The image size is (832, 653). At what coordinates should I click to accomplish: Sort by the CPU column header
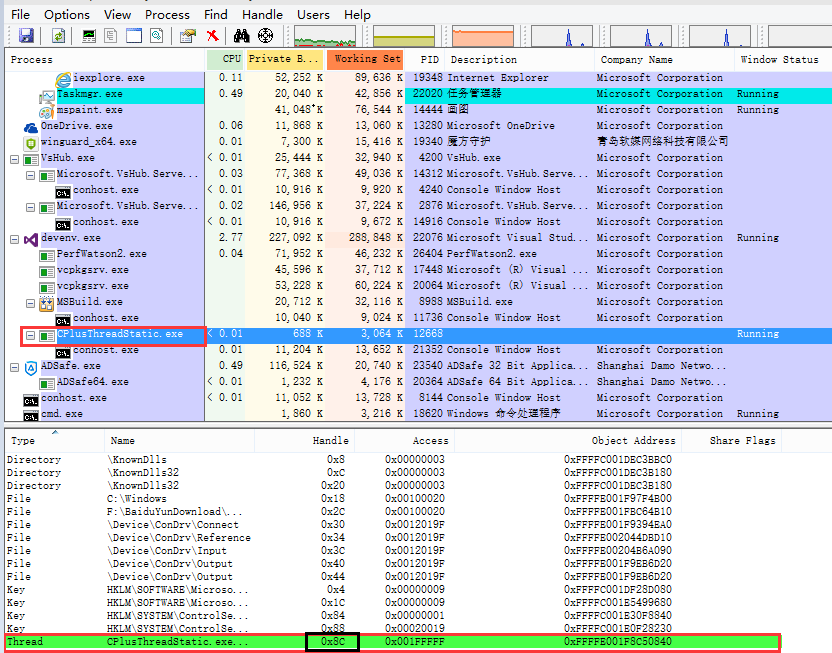(225, 59)
